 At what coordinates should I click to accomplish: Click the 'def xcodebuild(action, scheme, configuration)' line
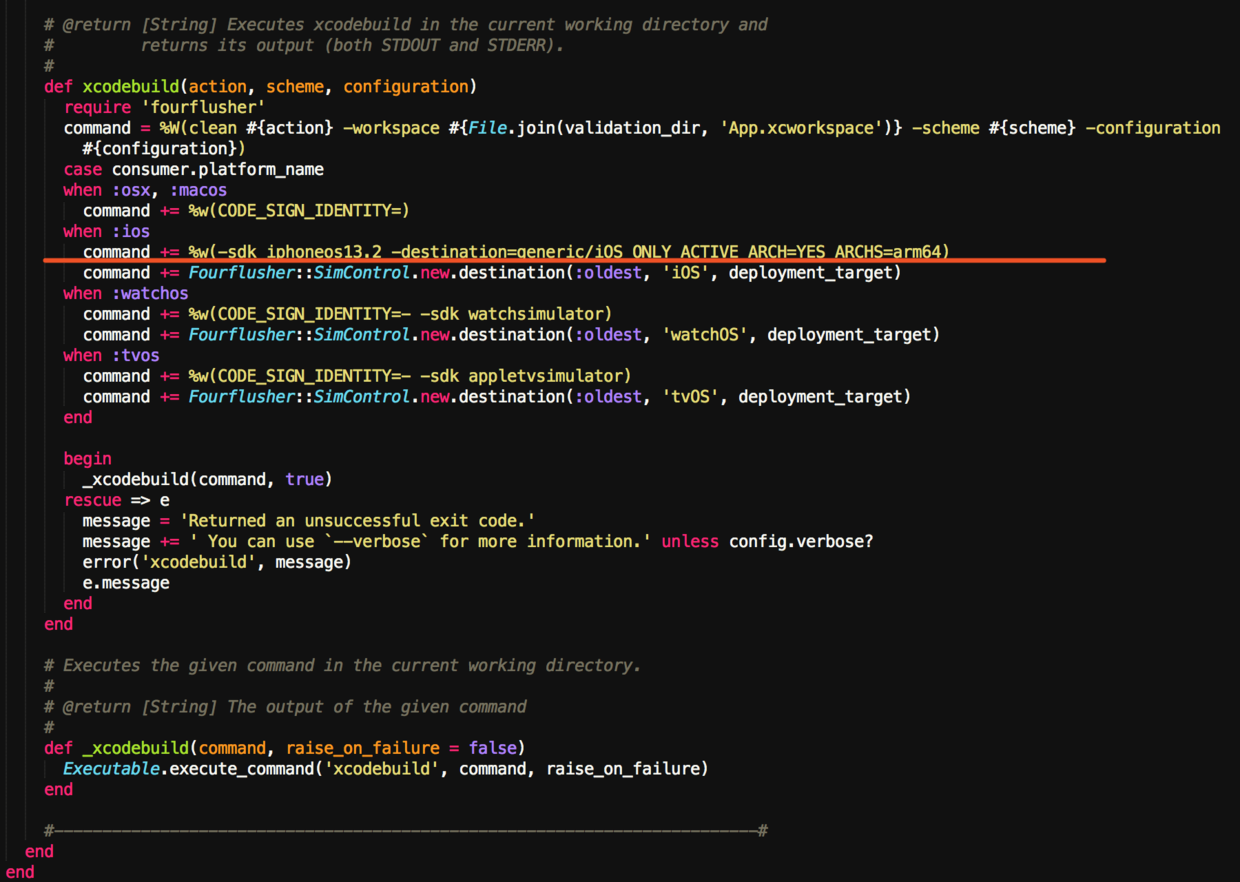(260, 87)
